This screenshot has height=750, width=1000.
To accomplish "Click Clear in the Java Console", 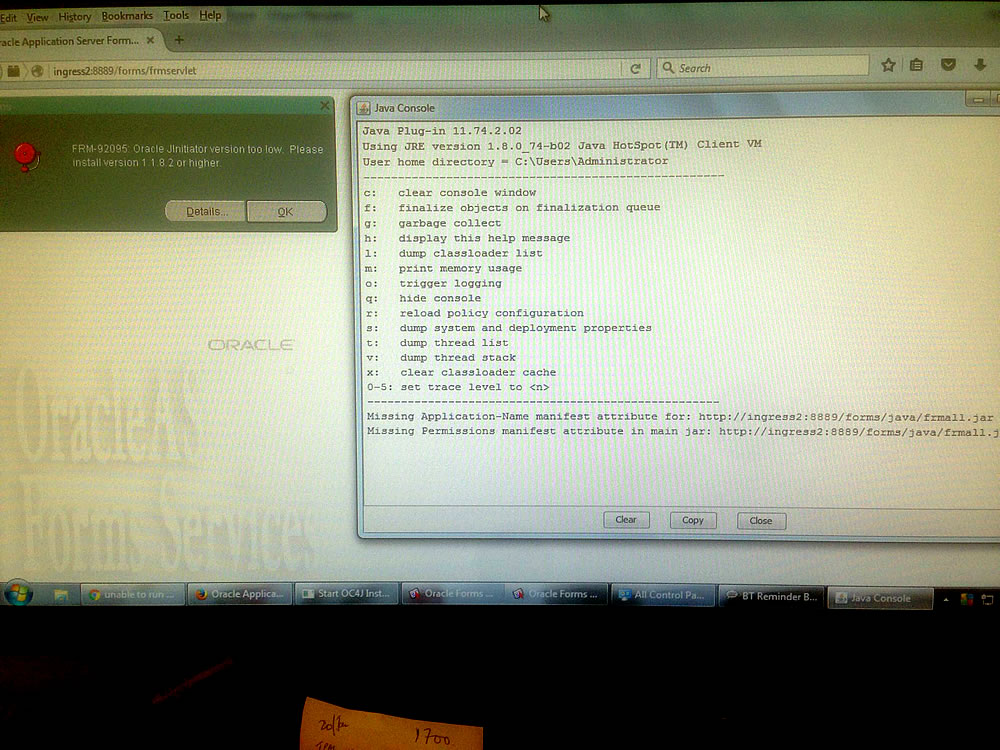I will click(x=626, y=520).
